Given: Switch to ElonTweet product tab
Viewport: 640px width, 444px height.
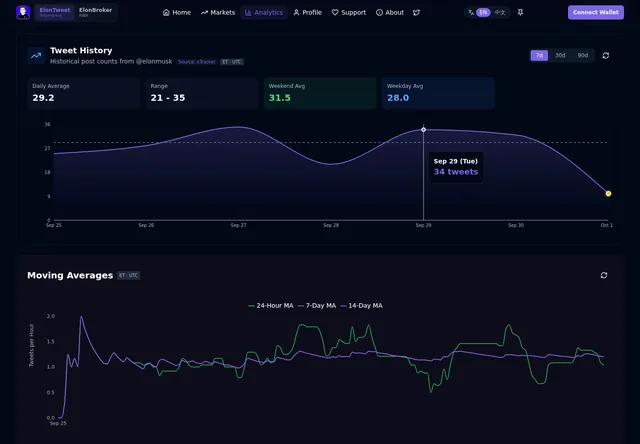Looking at the screenshot, I should coord(55,12).
